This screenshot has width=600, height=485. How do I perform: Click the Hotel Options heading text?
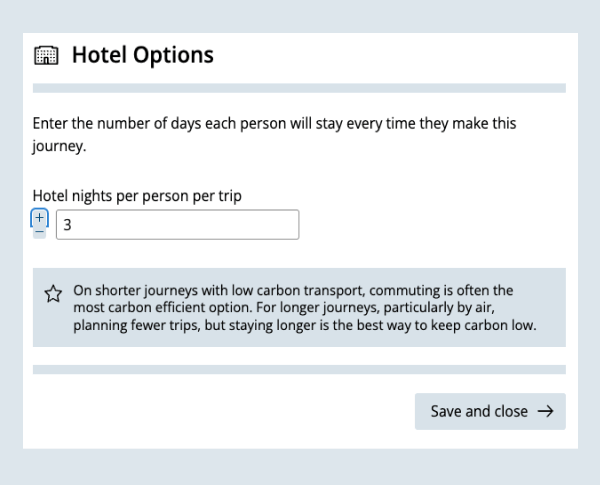coord(142,55)
